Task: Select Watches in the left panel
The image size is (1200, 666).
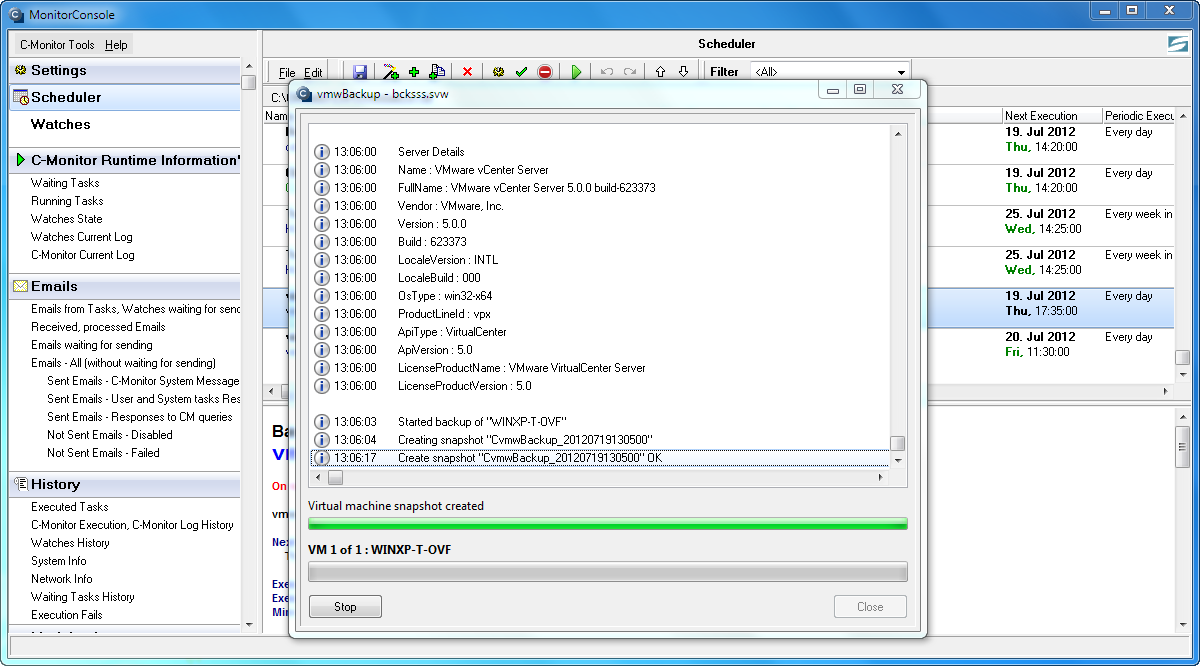Action: point(60,124)
